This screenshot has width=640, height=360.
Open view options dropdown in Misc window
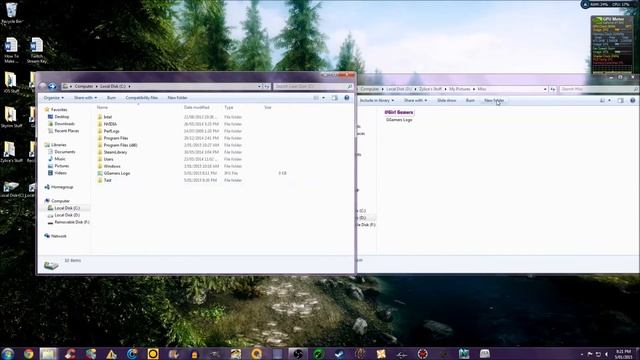tap(609, 100)
